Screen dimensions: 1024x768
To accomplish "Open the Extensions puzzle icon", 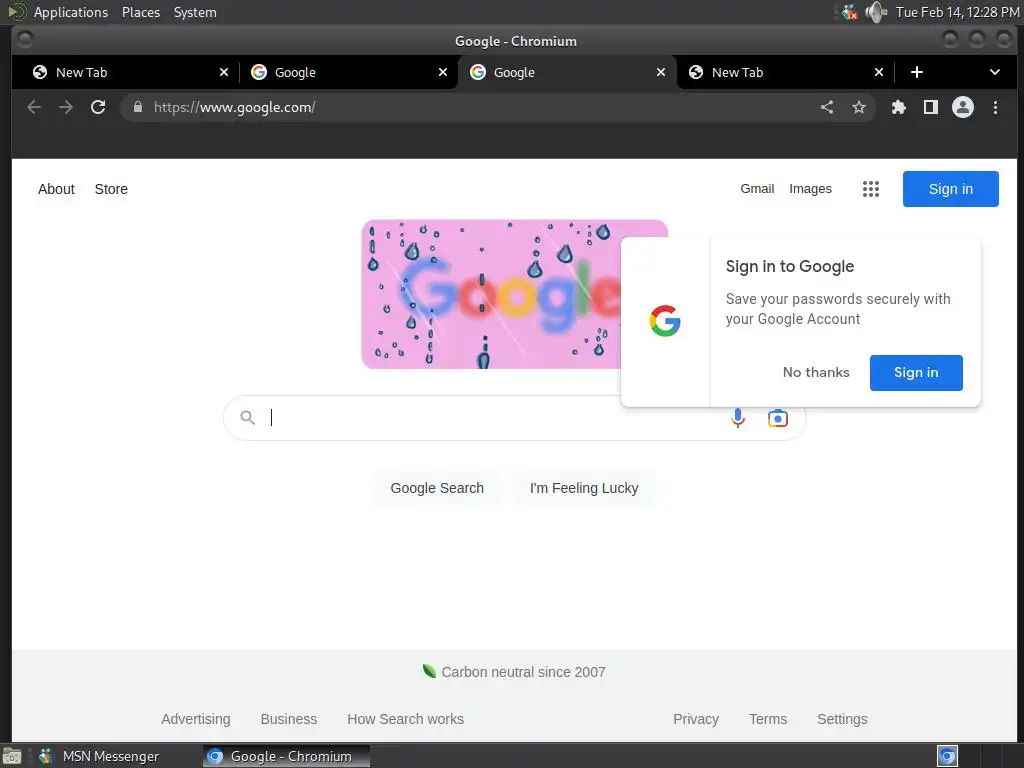I will 899,107.
